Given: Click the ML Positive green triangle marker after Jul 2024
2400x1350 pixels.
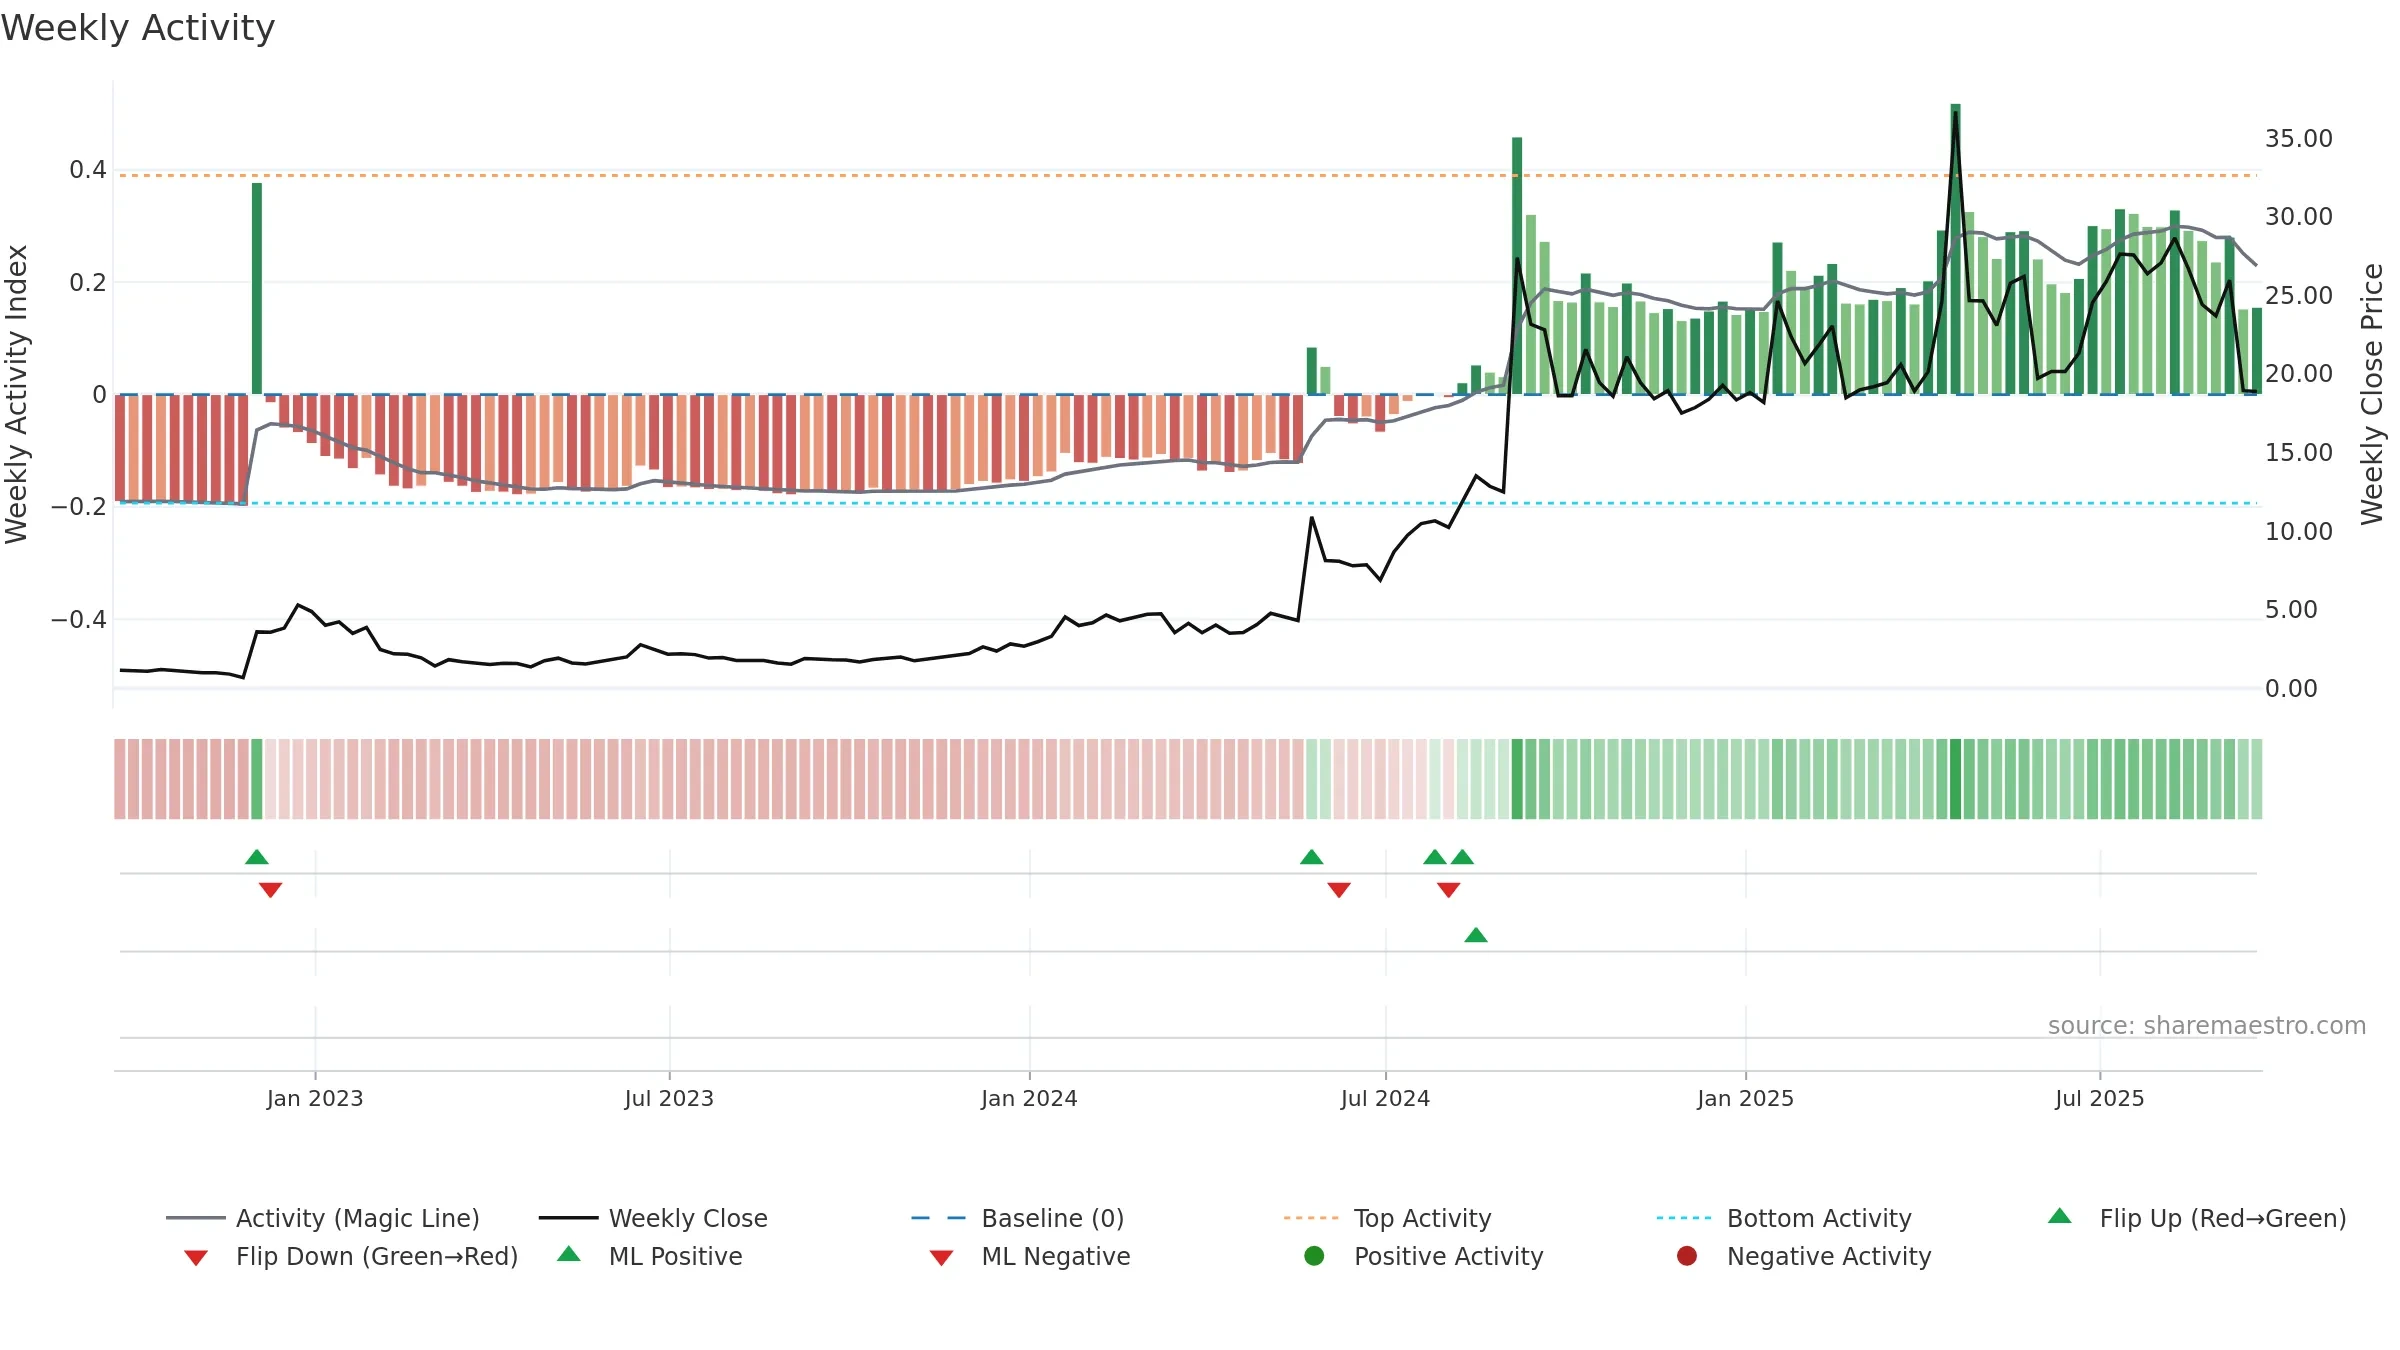Looking at the screenshot, I should pos(1476,935).
